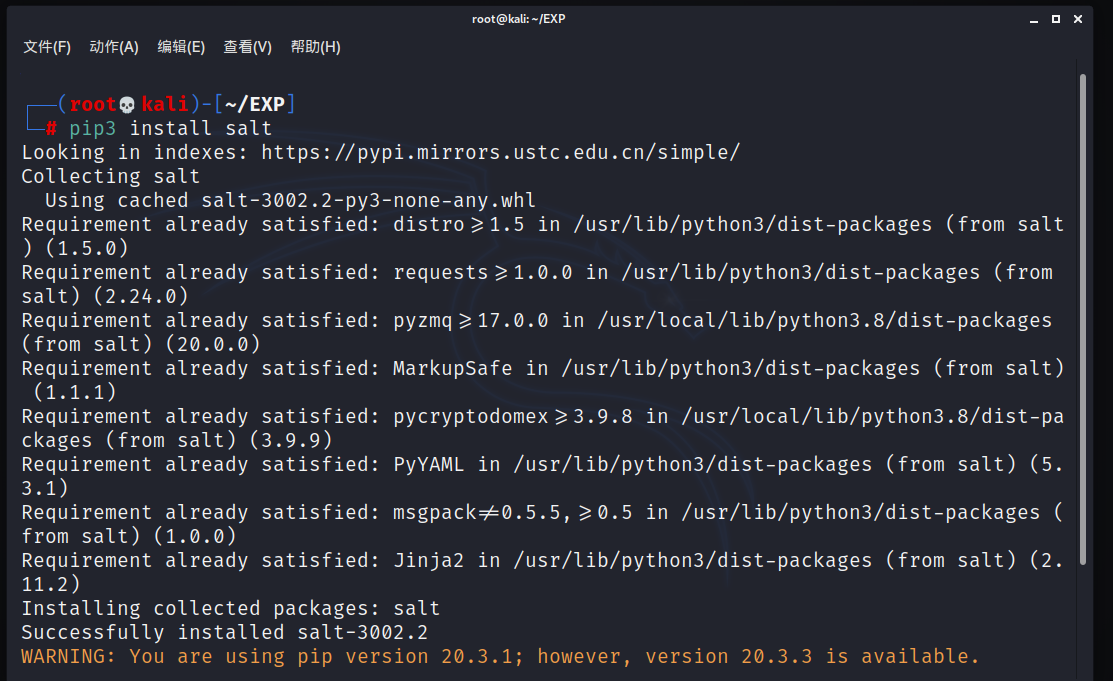
Task: Click the salt-3002.2-py3-none-any.whl filename
Action: click(x=368, y=201)
